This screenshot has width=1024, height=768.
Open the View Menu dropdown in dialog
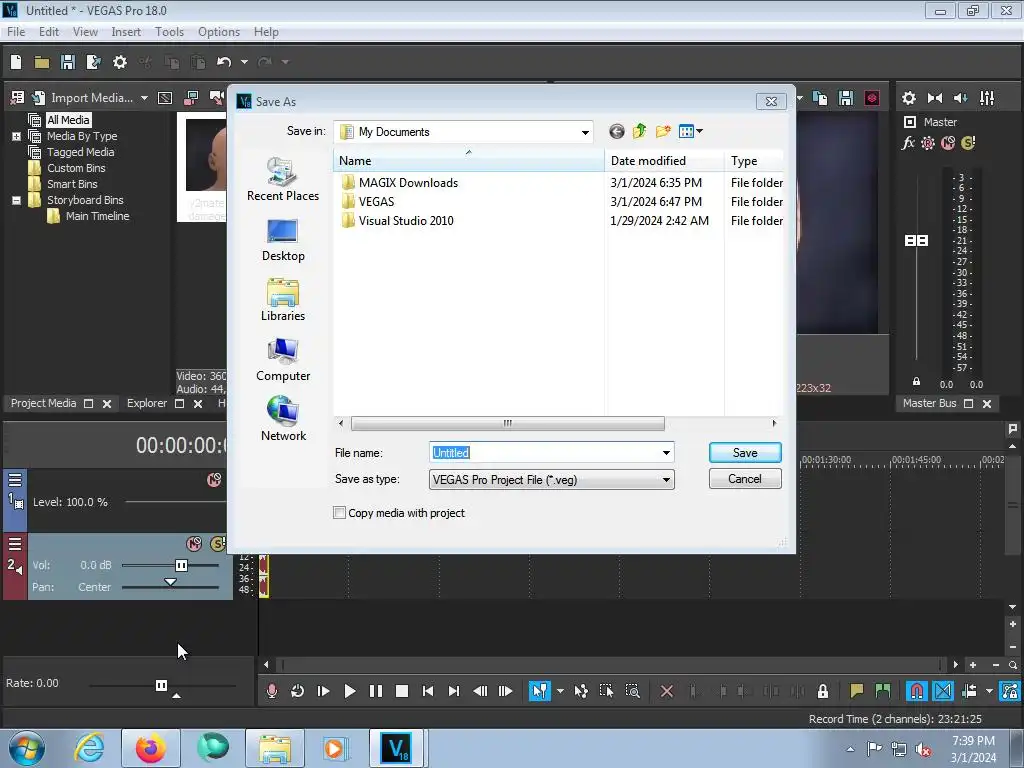(x=691, y=131)
